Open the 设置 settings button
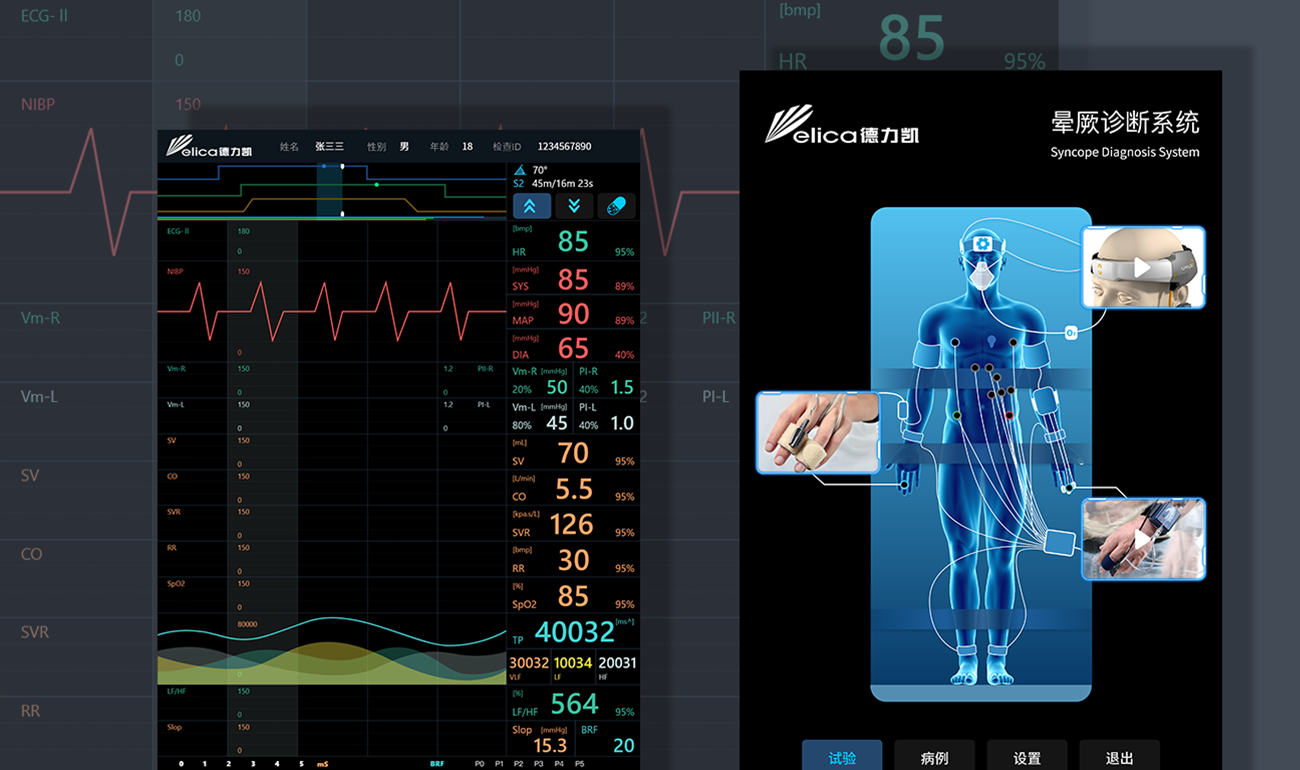The image size is (1300, 770). tap(1027, 757)
